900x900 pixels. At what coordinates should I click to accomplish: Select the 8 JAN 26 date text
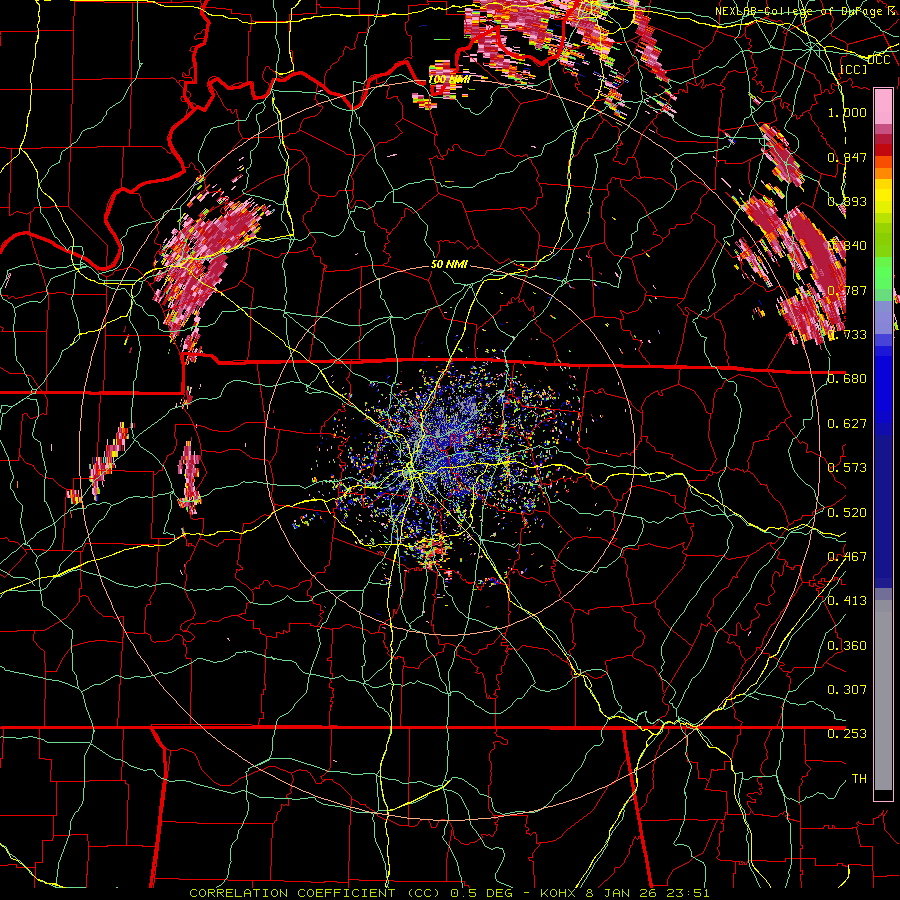[x=620, y=893]
